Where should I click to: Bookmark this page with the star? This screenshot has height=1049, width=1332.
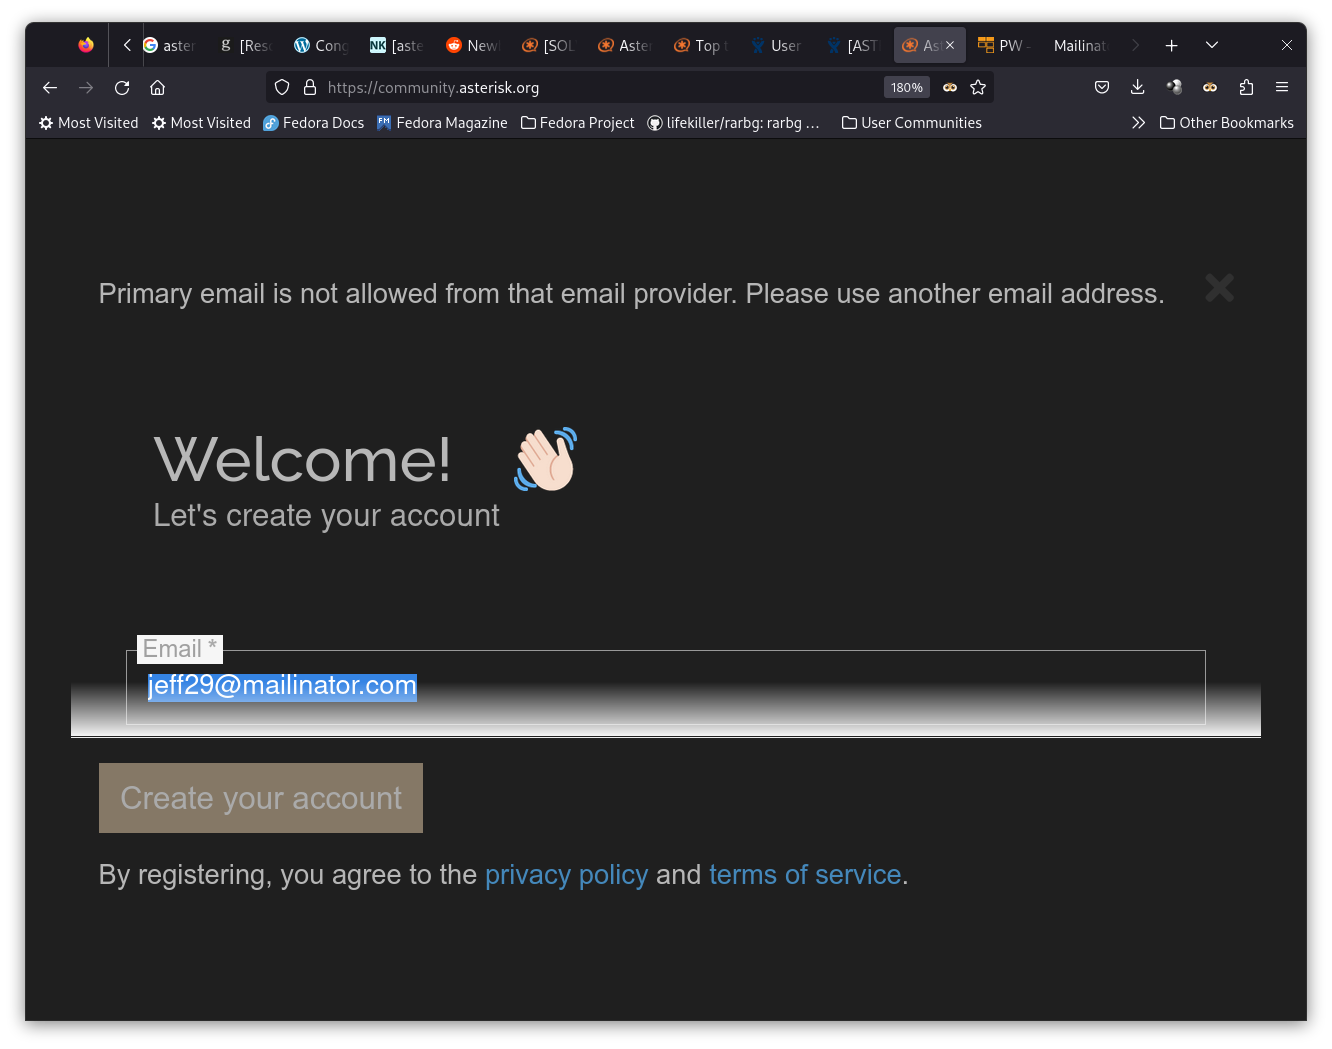coord(978,88)
